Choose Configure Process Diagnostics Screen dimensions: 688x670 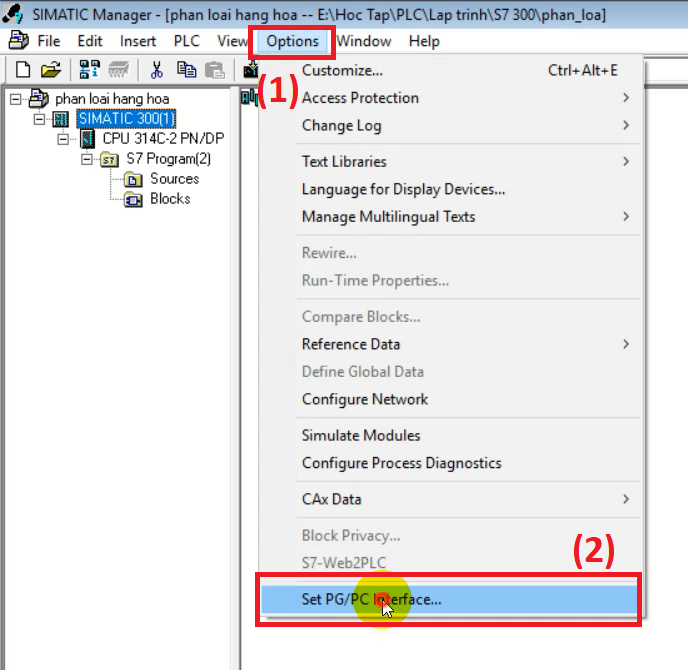pos(451,463)
